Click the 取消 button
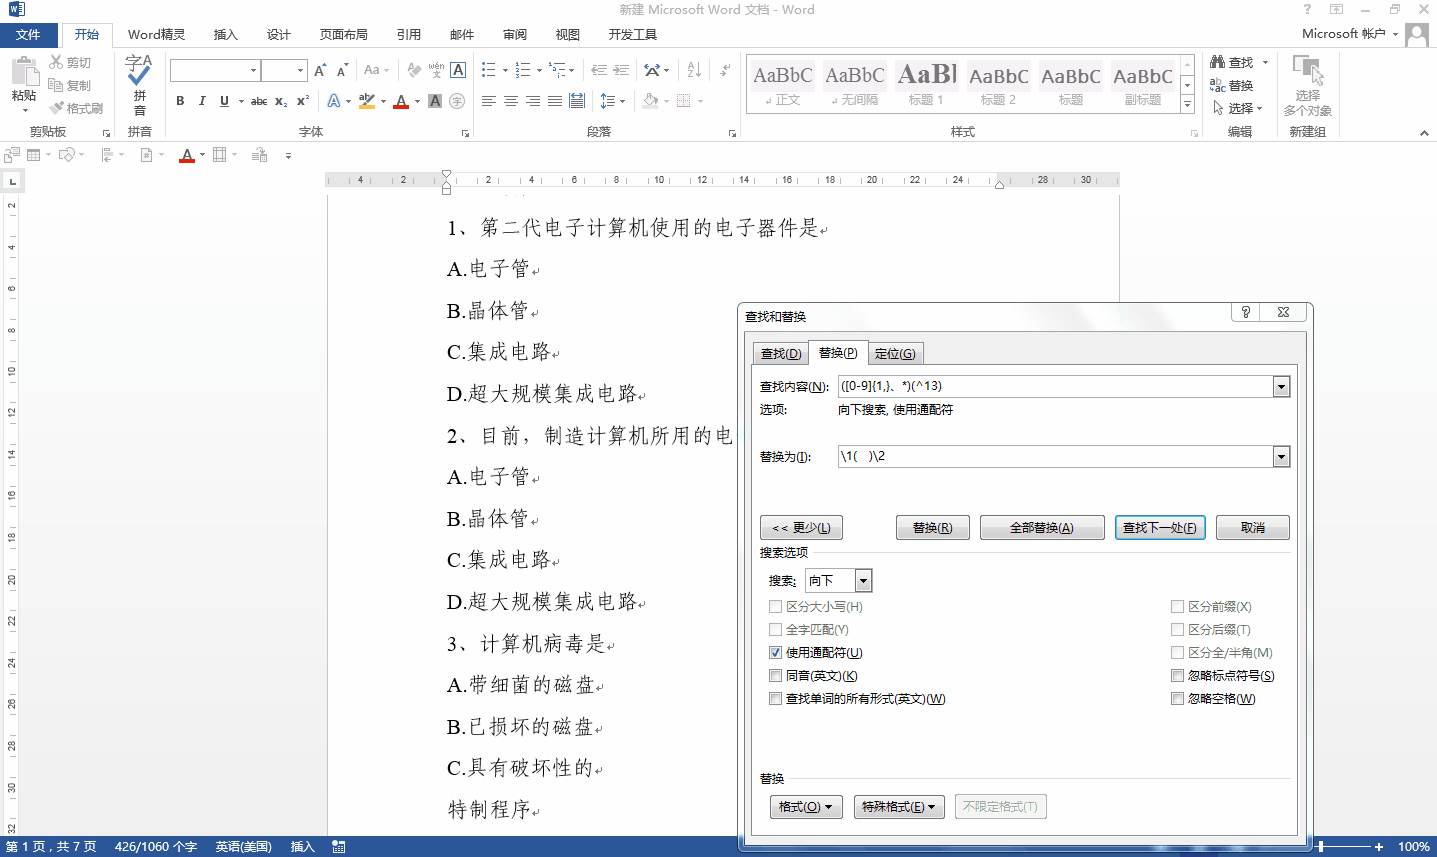This screenshot has height=857, width=1437. (x=1253, y=528)
